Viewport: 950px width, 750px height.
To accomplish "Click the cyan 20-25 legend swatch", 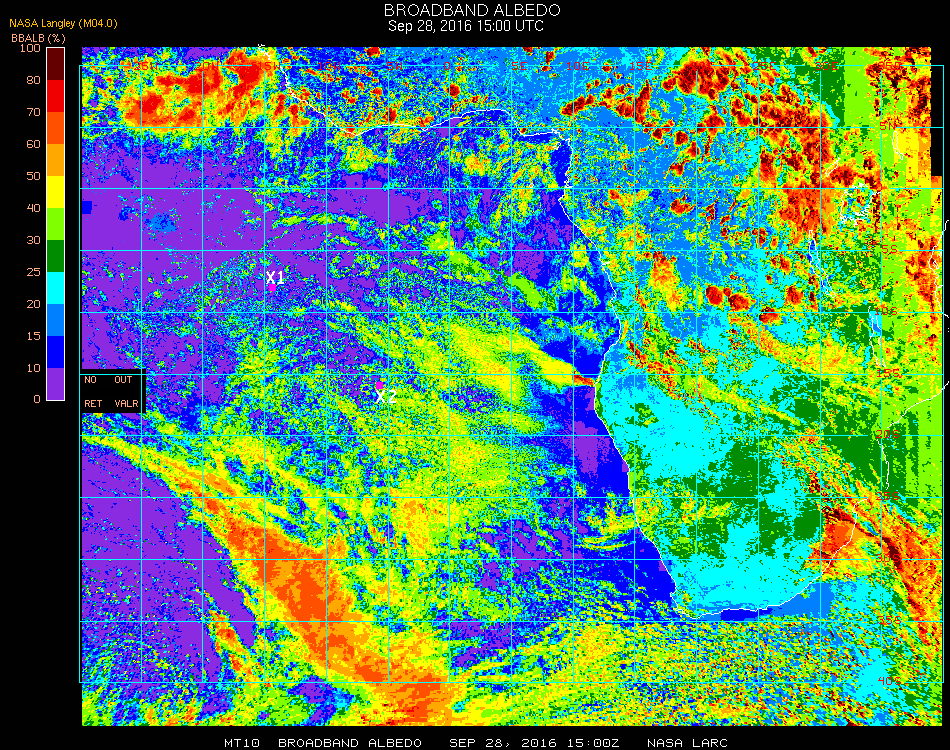I will point(56,288).
